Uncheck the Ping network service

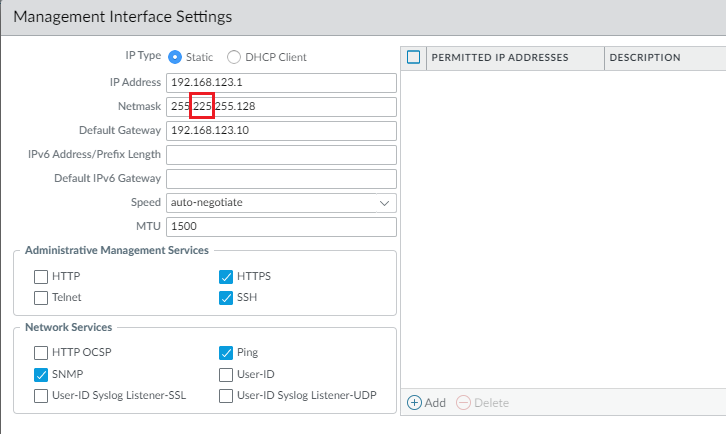pos(226,352)
